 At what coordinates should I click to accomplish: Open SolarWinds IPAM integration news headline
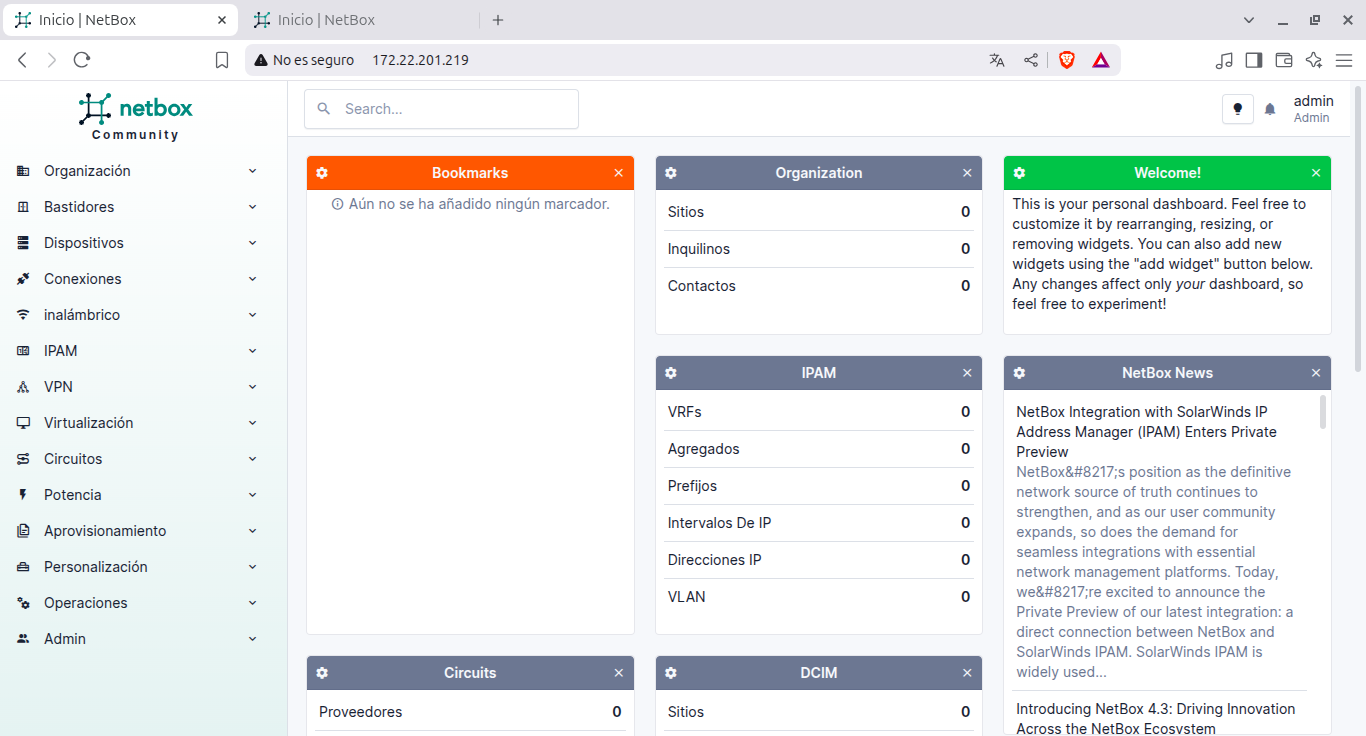(x=1146, y=432)
